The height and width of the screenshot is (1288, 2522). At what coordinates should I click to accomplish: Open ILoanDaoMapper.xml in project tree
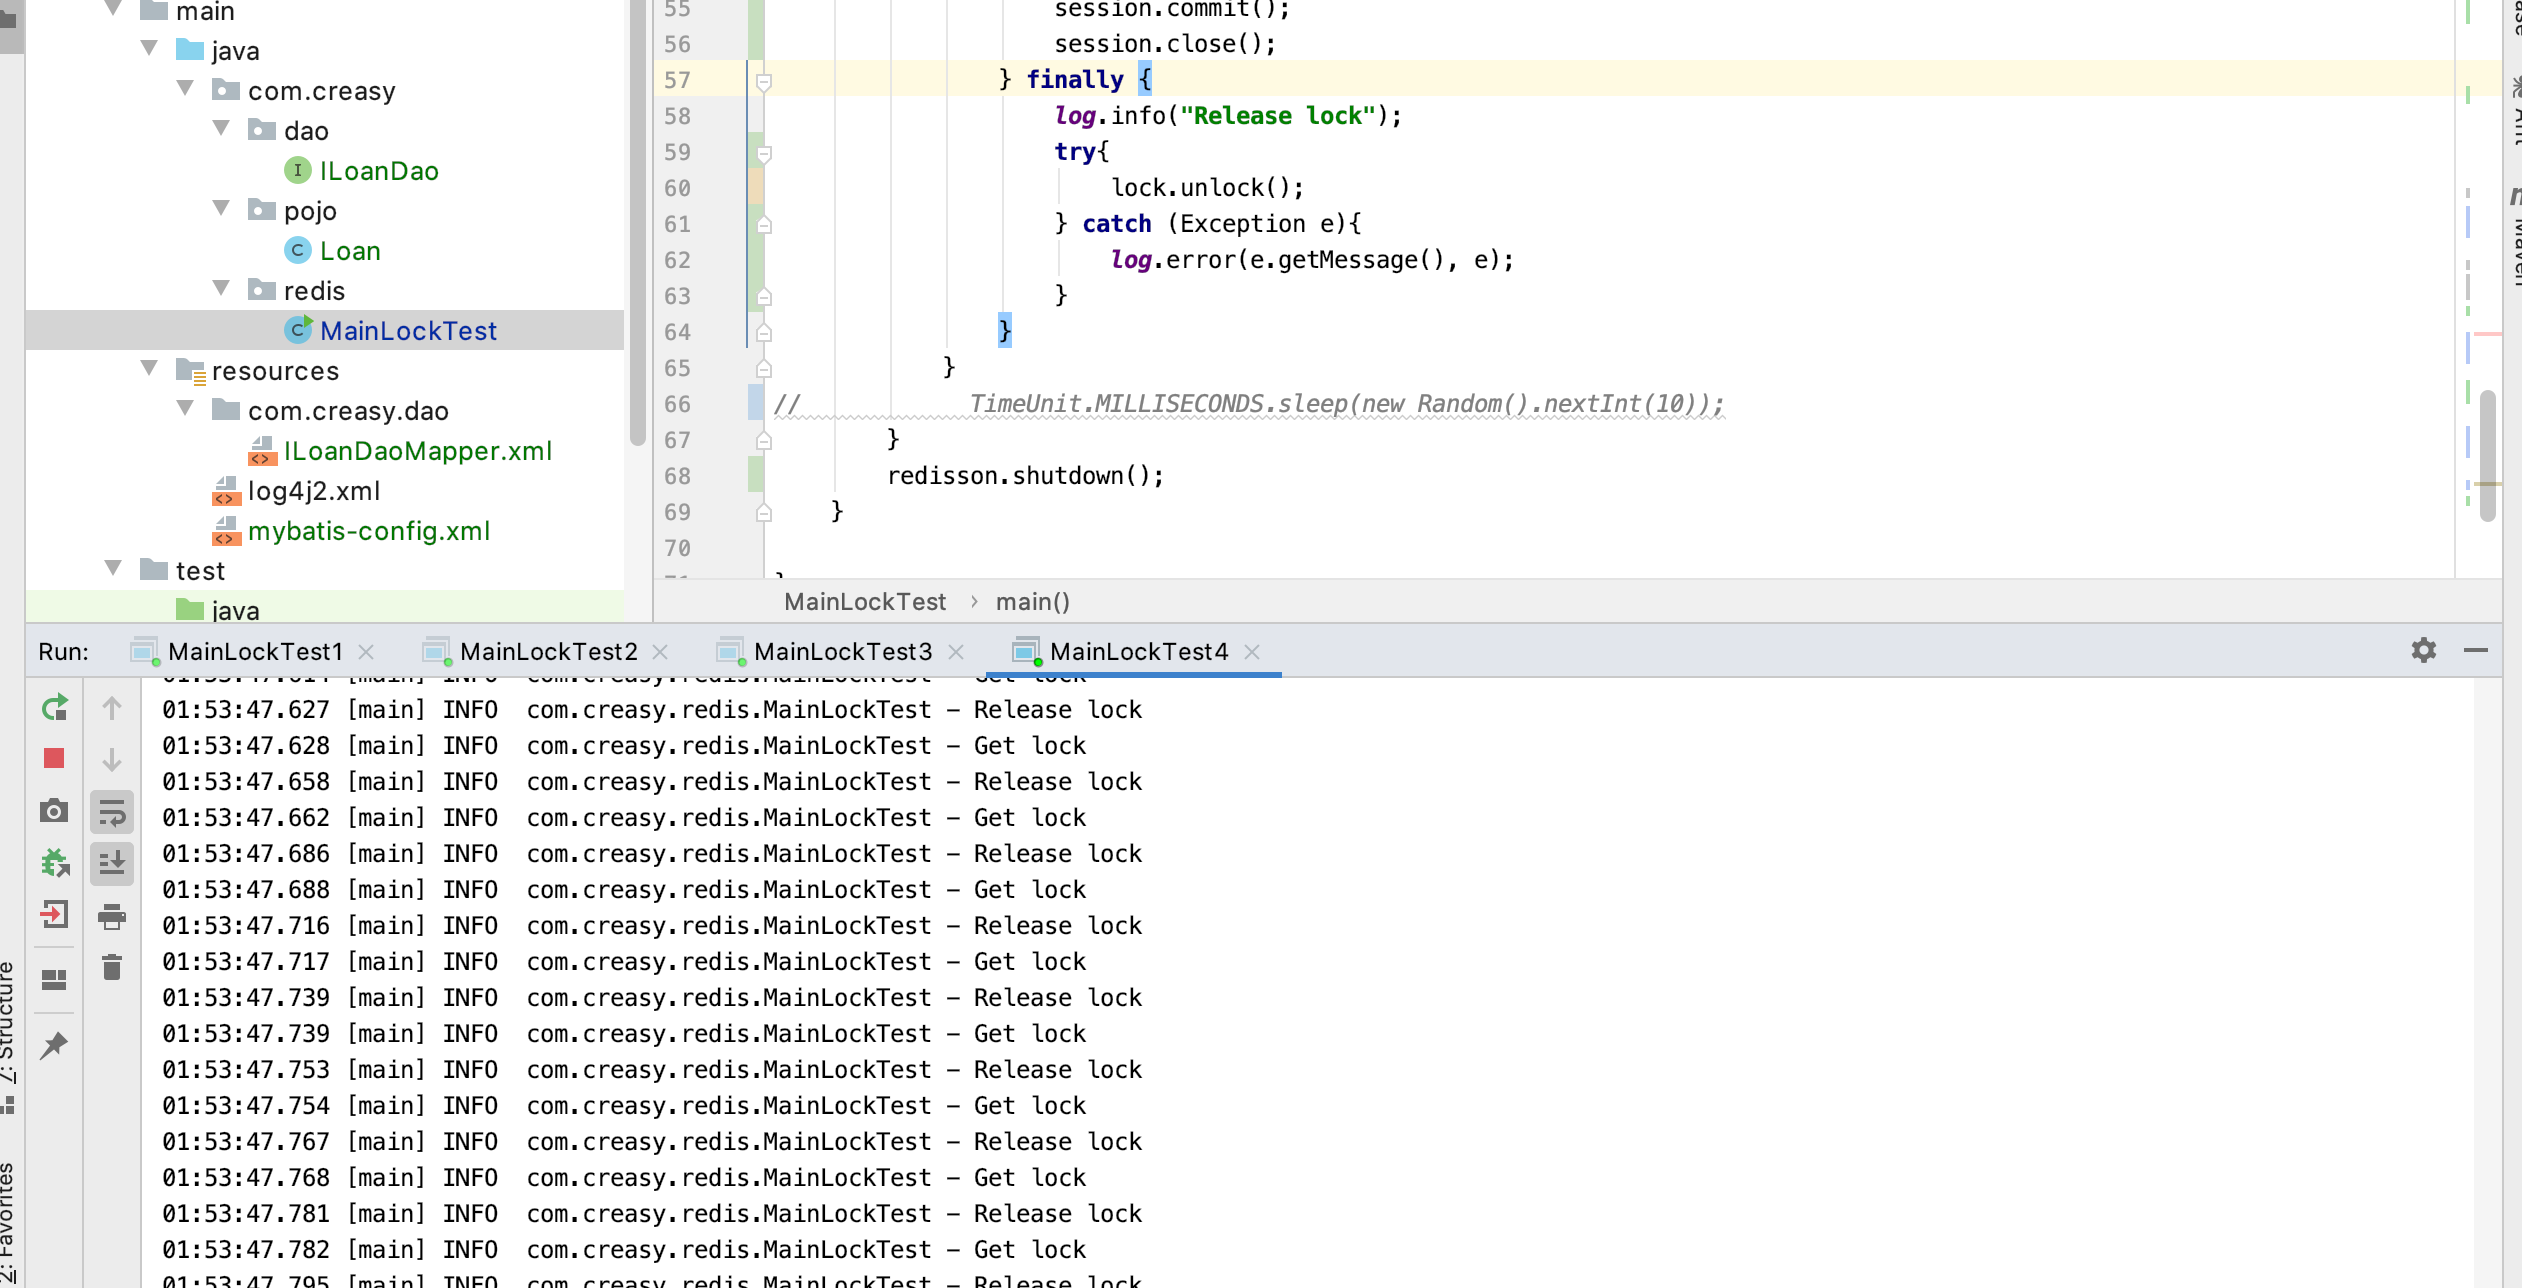coord(417,451)
